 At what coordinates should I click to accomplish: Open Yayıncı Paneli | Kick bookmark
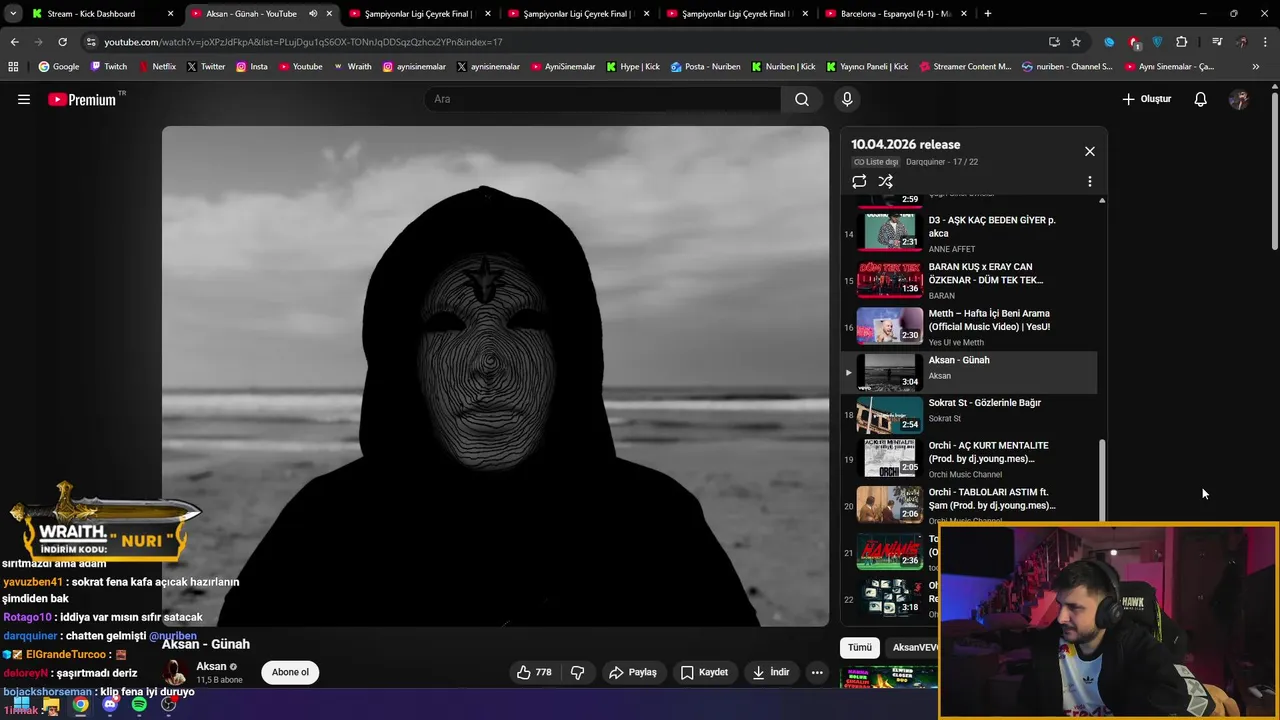(867, 66)
